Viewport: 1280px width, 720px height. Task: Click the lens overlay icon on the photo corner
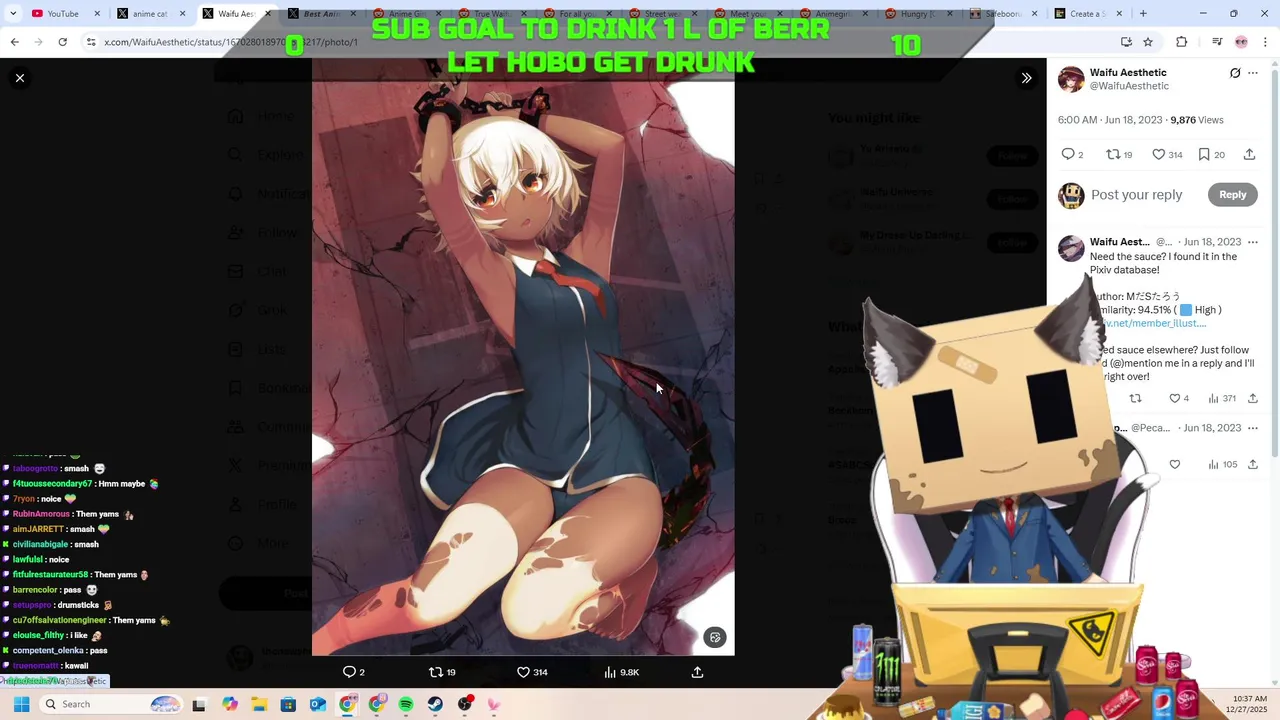pyautogui.click(x=715, y=637)
